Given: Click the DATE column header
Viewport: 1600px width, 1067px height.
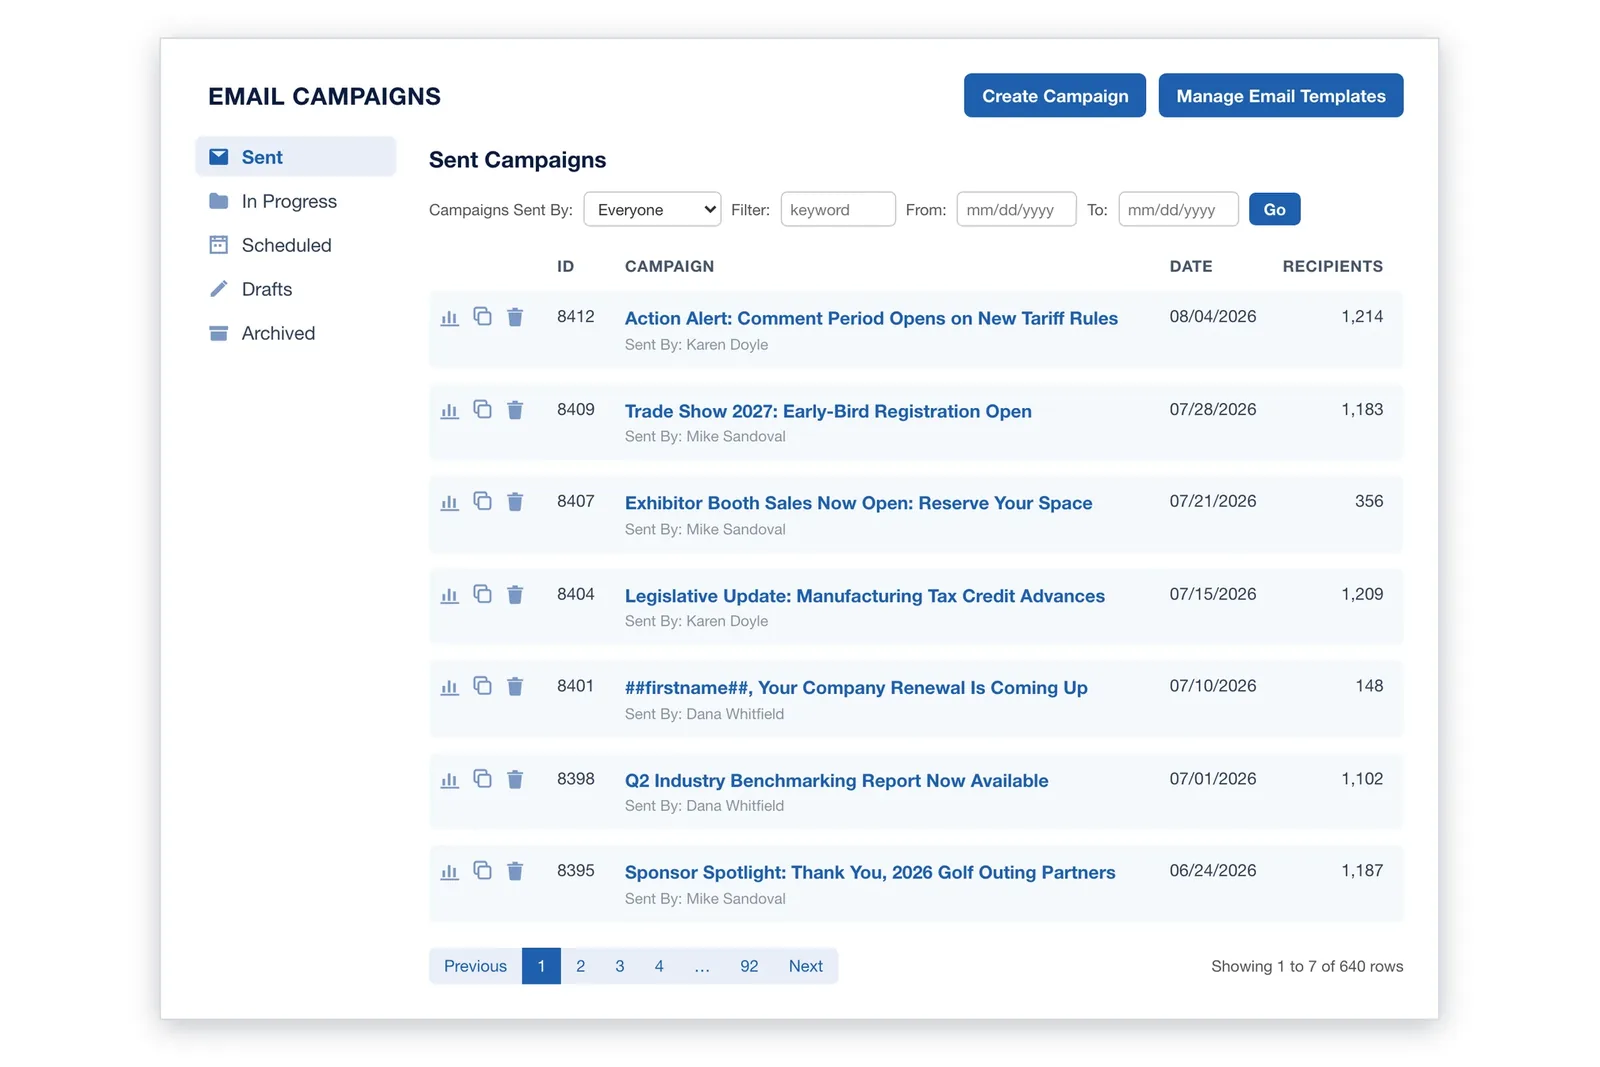Looking at the screenshot, I should click(x=1191, y=266).
